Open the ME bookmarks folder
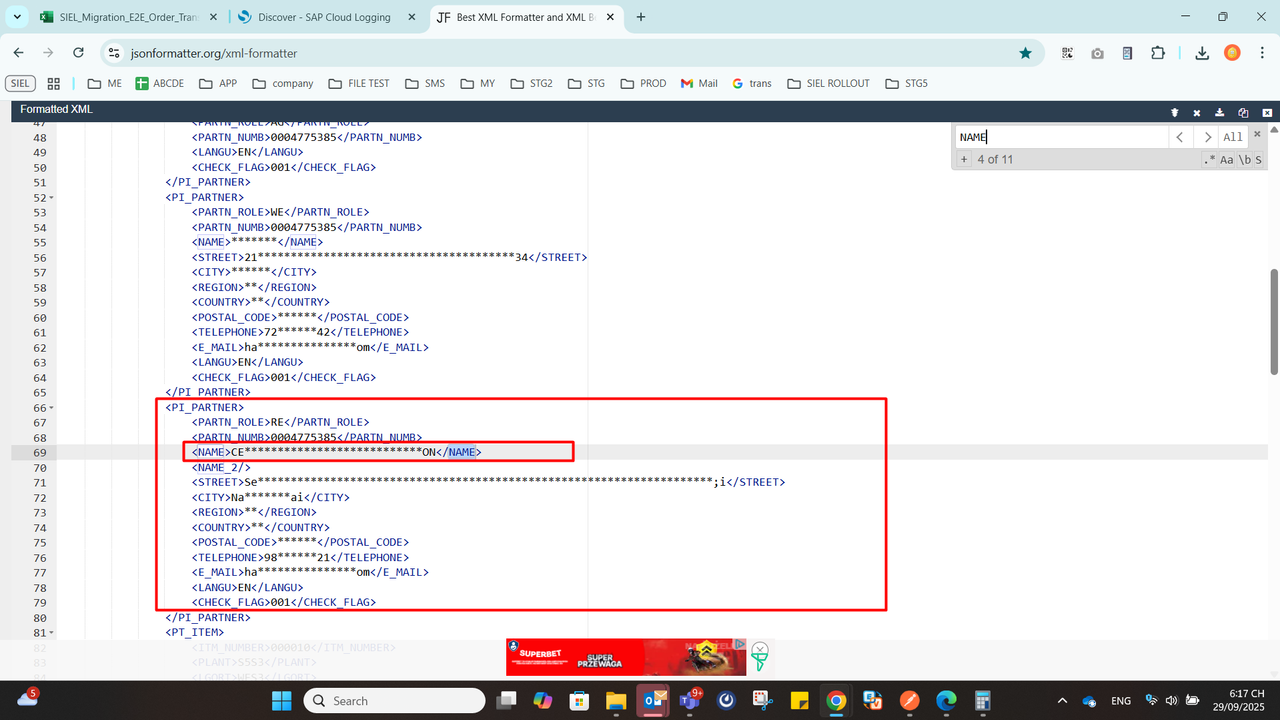 [x=105, y=83]
